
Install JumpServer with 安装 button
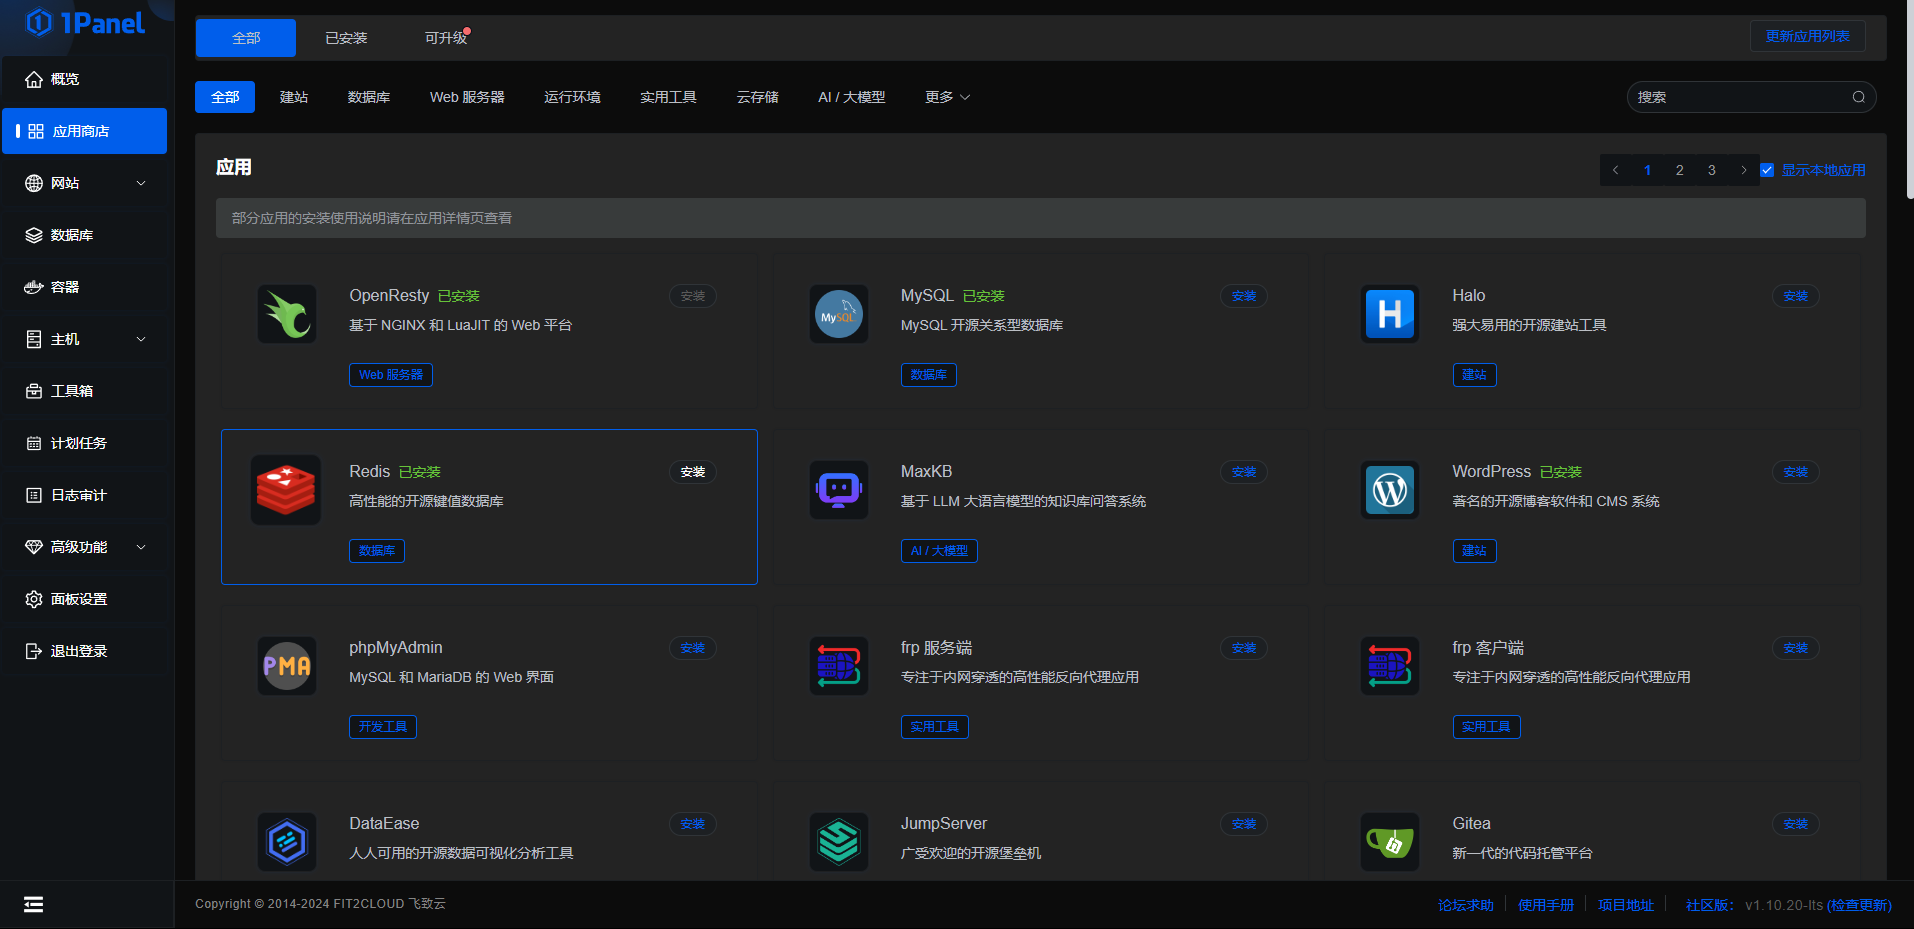pos(1244,824)
